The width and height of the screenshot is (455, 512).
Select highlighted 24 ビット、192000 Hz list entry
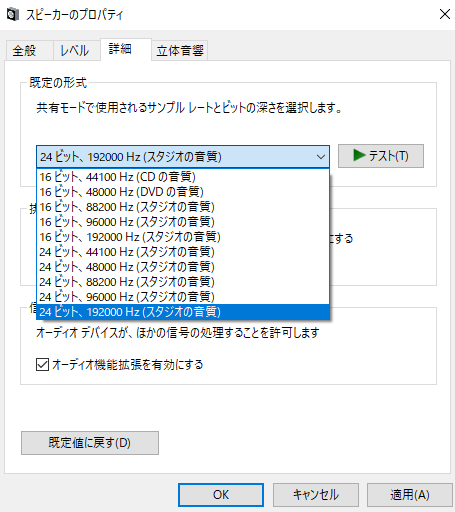(183, 312)
